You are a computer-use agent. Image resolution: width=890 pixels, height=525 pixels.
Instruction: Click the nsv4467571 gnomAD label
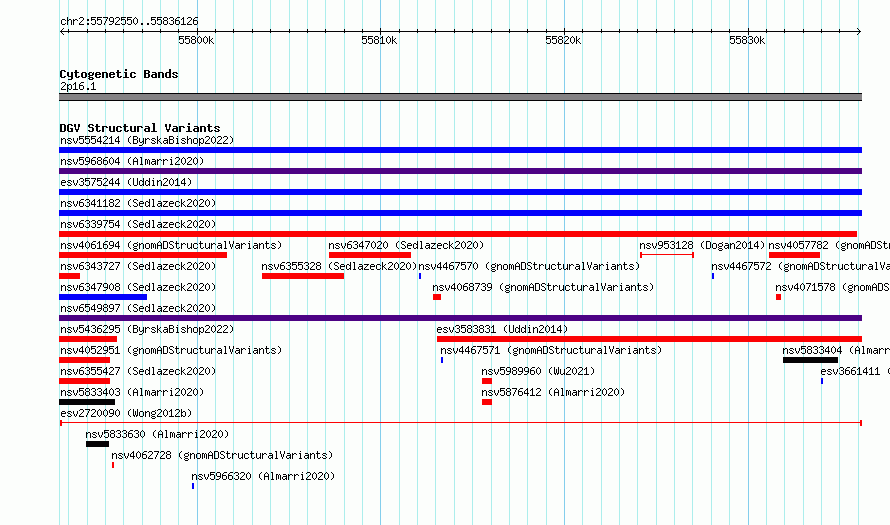tap(551, 350)
